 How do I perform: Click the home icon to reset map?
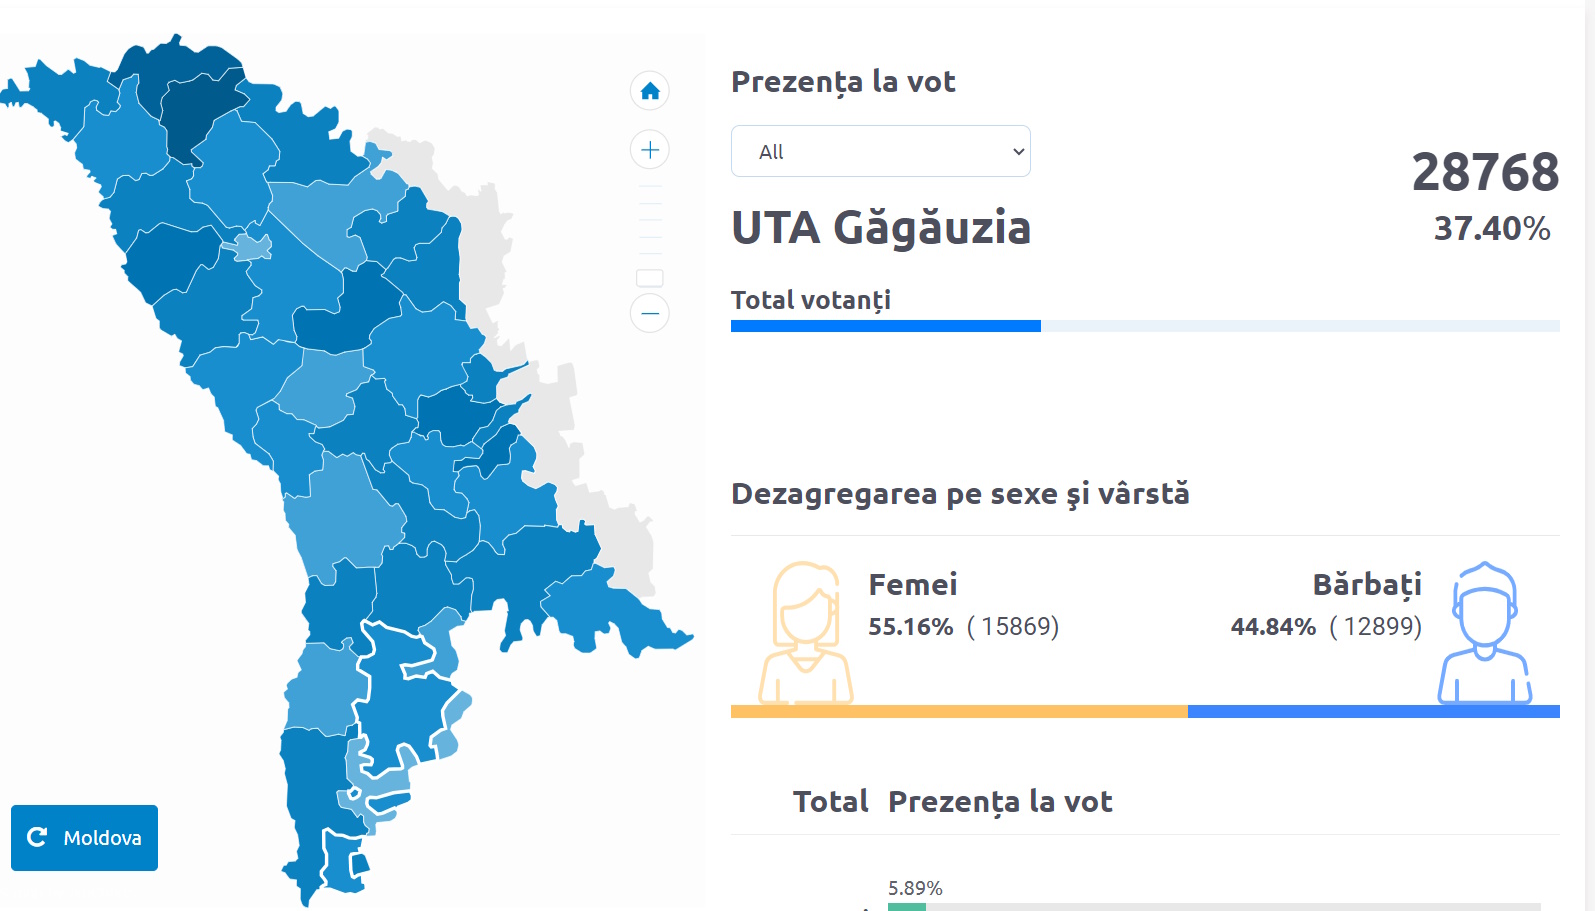[650, 91]
